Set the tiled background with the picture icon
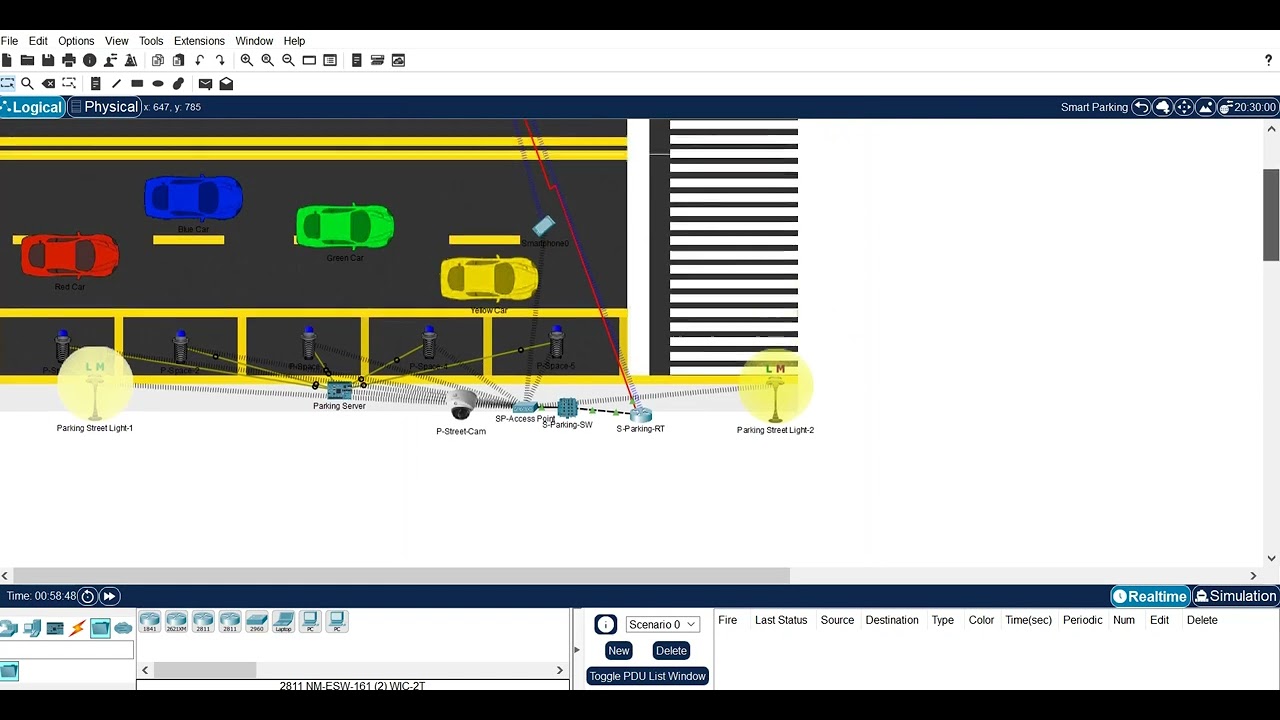 point(1205,107)
